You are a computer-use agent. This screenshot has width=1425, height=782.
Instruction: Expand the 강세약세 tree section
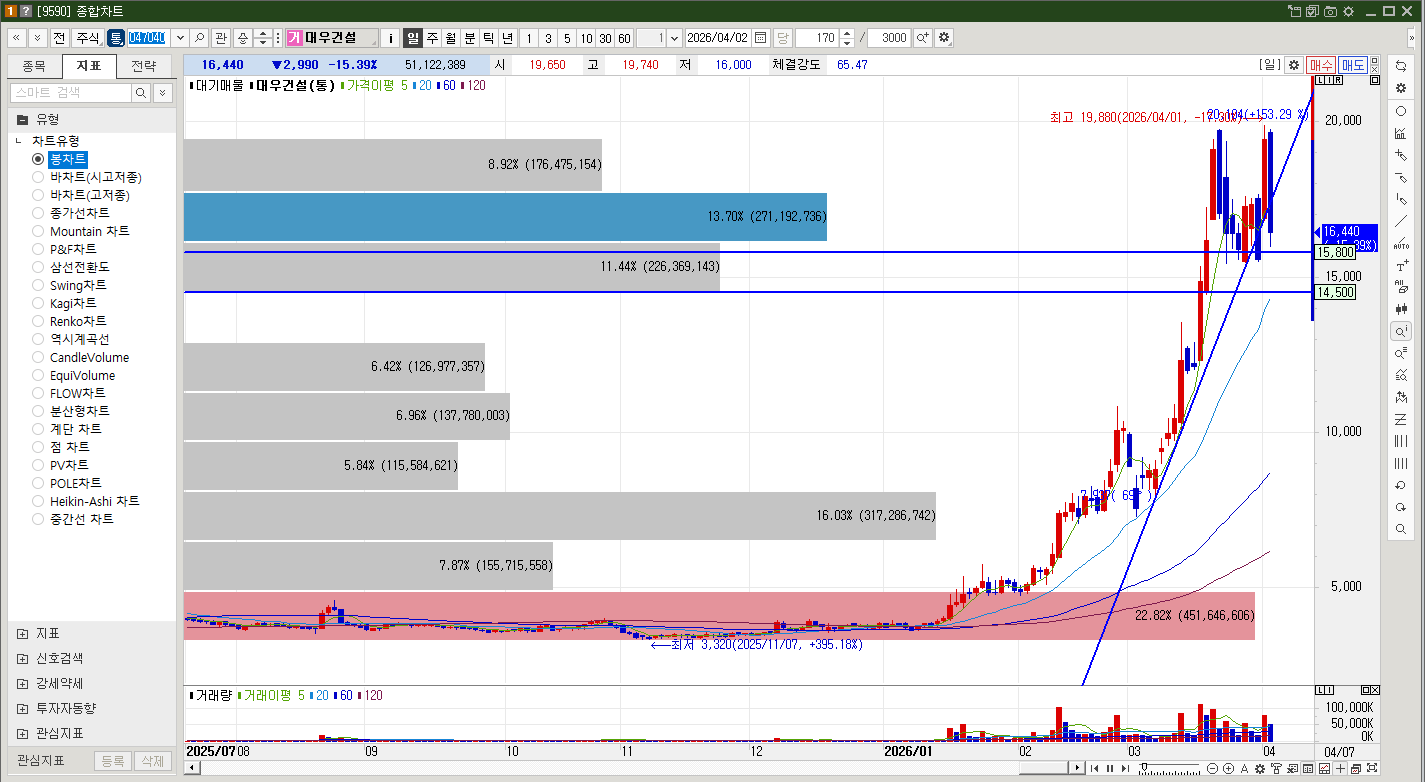(x=22, y=683)
